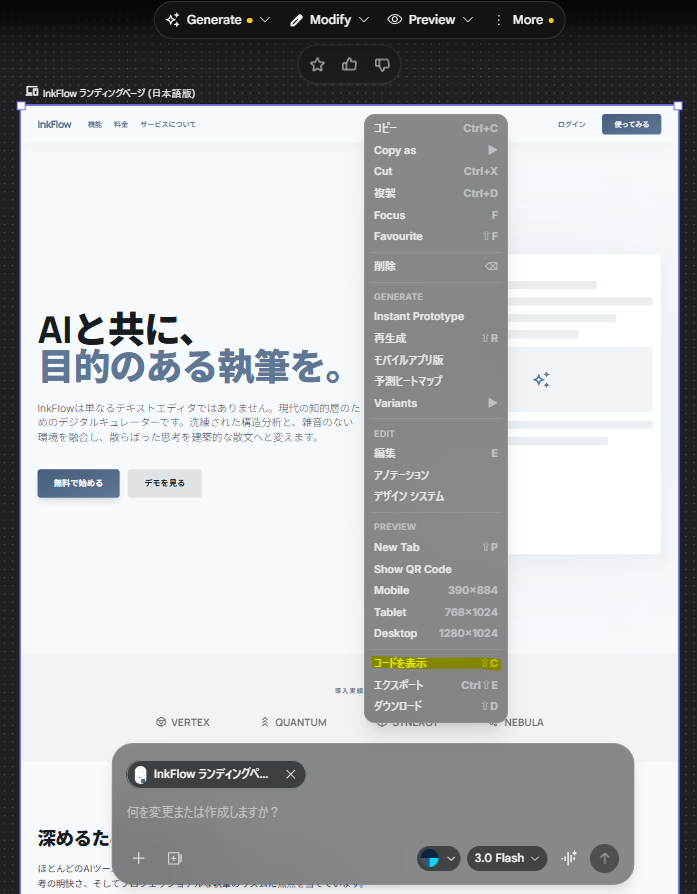Remove the InkFlow chip with its X
697x894 pixels.
(291, 774)
